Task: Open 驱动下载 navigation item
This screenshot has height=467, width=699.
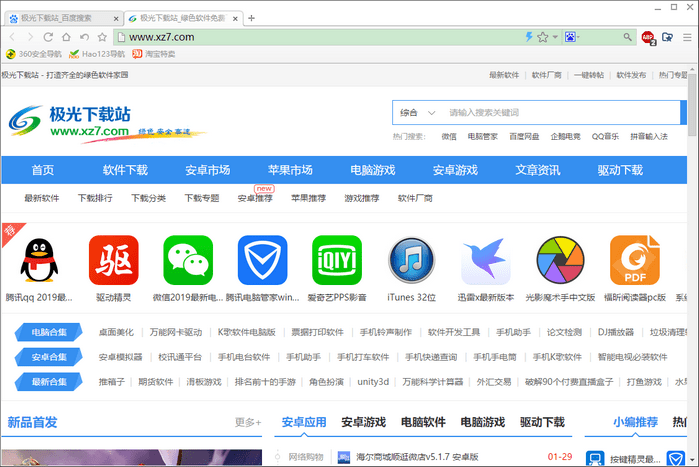Action: (620, 170)
